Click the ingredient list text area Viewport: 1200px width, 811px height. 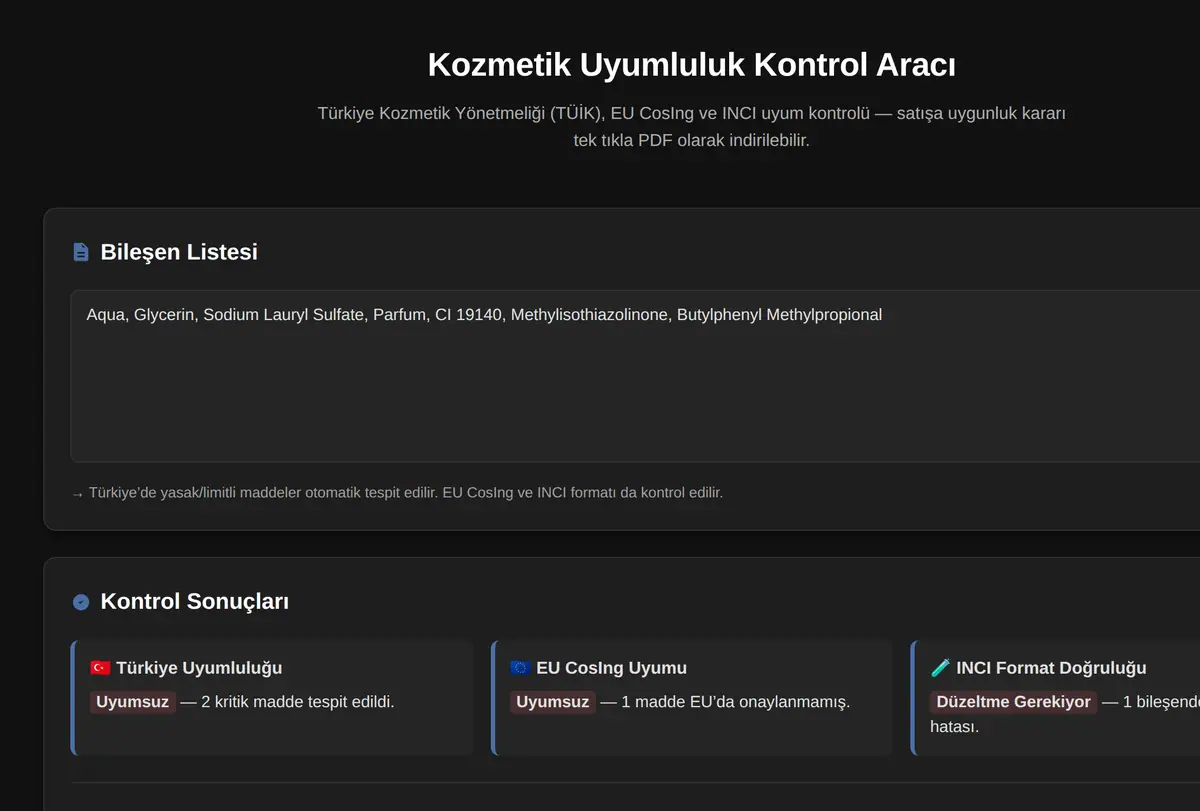pyautogui.click(x=635, y=376)
